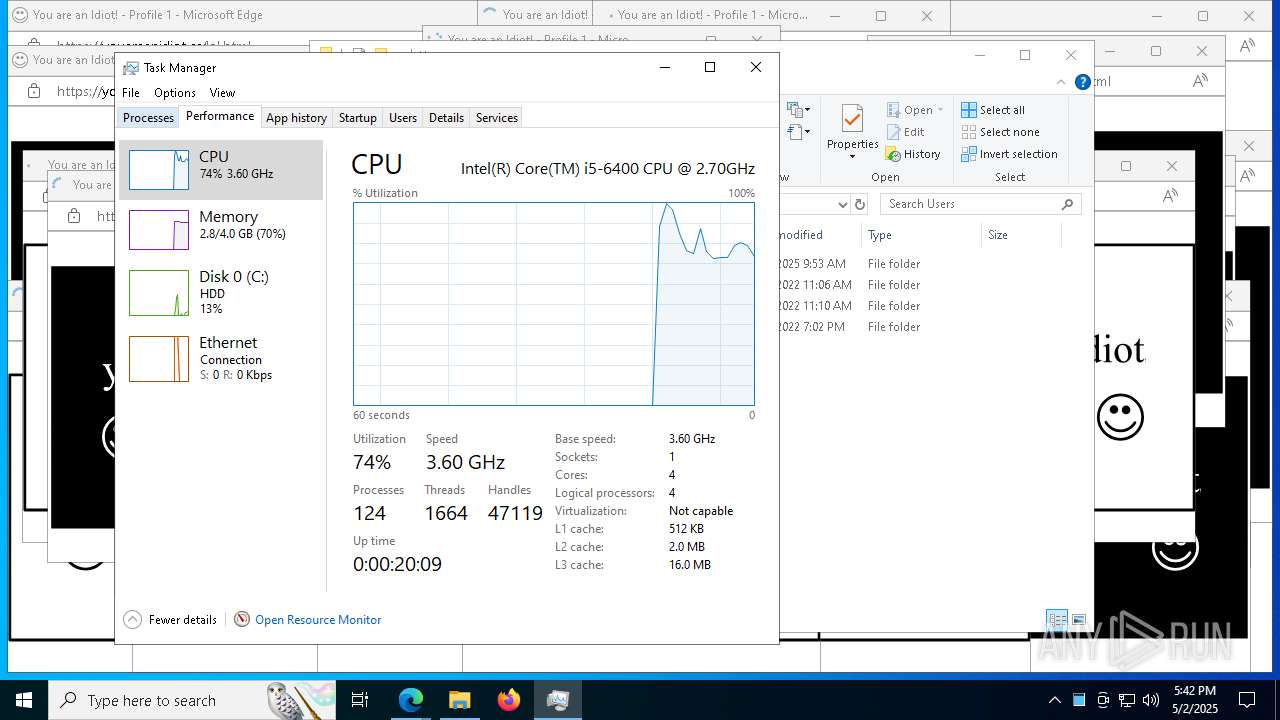Open Firefox from the taskbar
The height and width of the screenshot is (720, 1280).
point(509,700)
